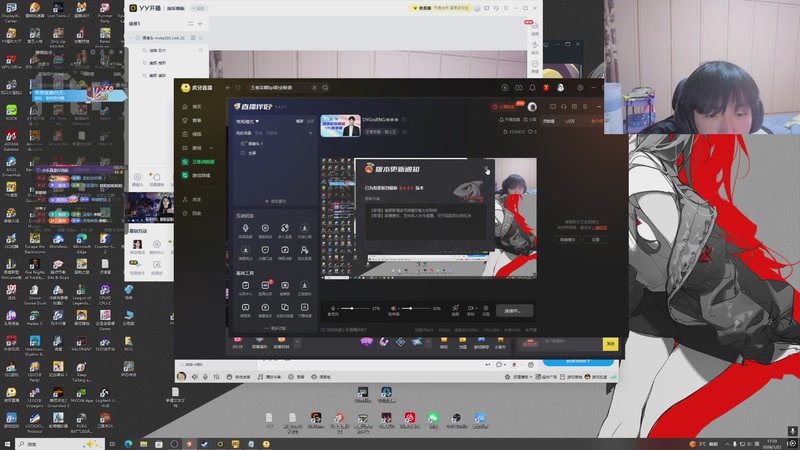Collapse the 游戏 section chevron in Huya sidebar
800x450 pixels.
(x=211, y=148)
